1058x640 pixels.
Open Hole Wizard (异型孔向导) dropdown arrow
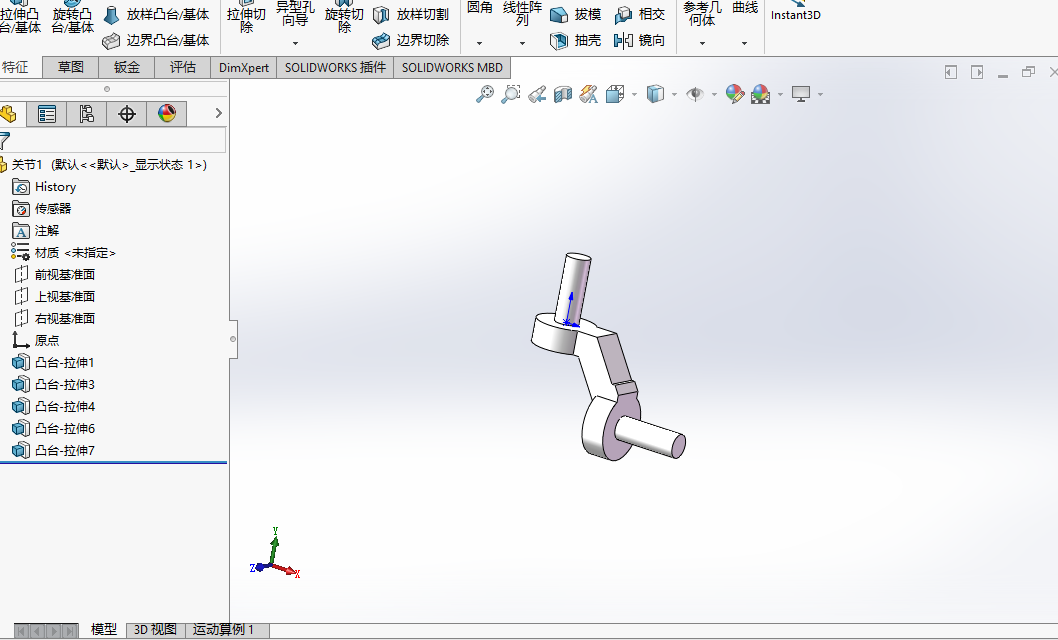pyautogui.click(x=295, y=43)
